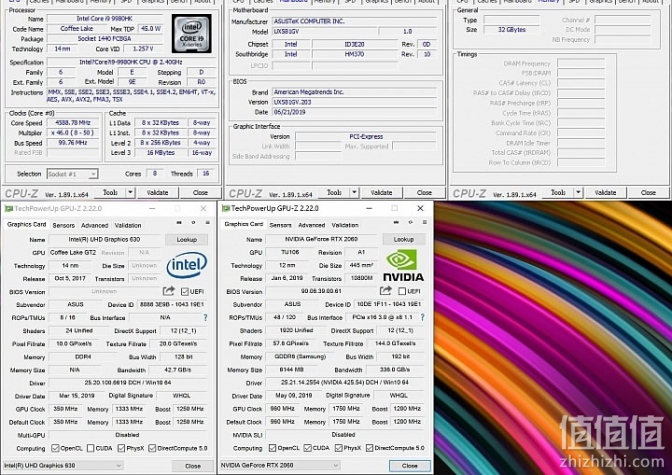Screen dimensions: 672x475
Task: Toggle DirectCompute 5.0 checkbox in NVIDIA GPU-Z
Action: (x=369, y=448)
